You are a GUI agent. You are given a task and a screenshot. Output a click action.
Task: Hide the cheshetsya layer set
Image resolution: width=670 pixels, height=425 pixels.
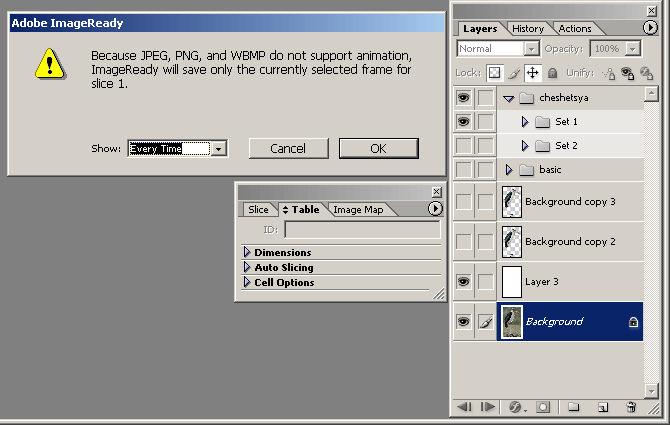click(x=463, y=98)
